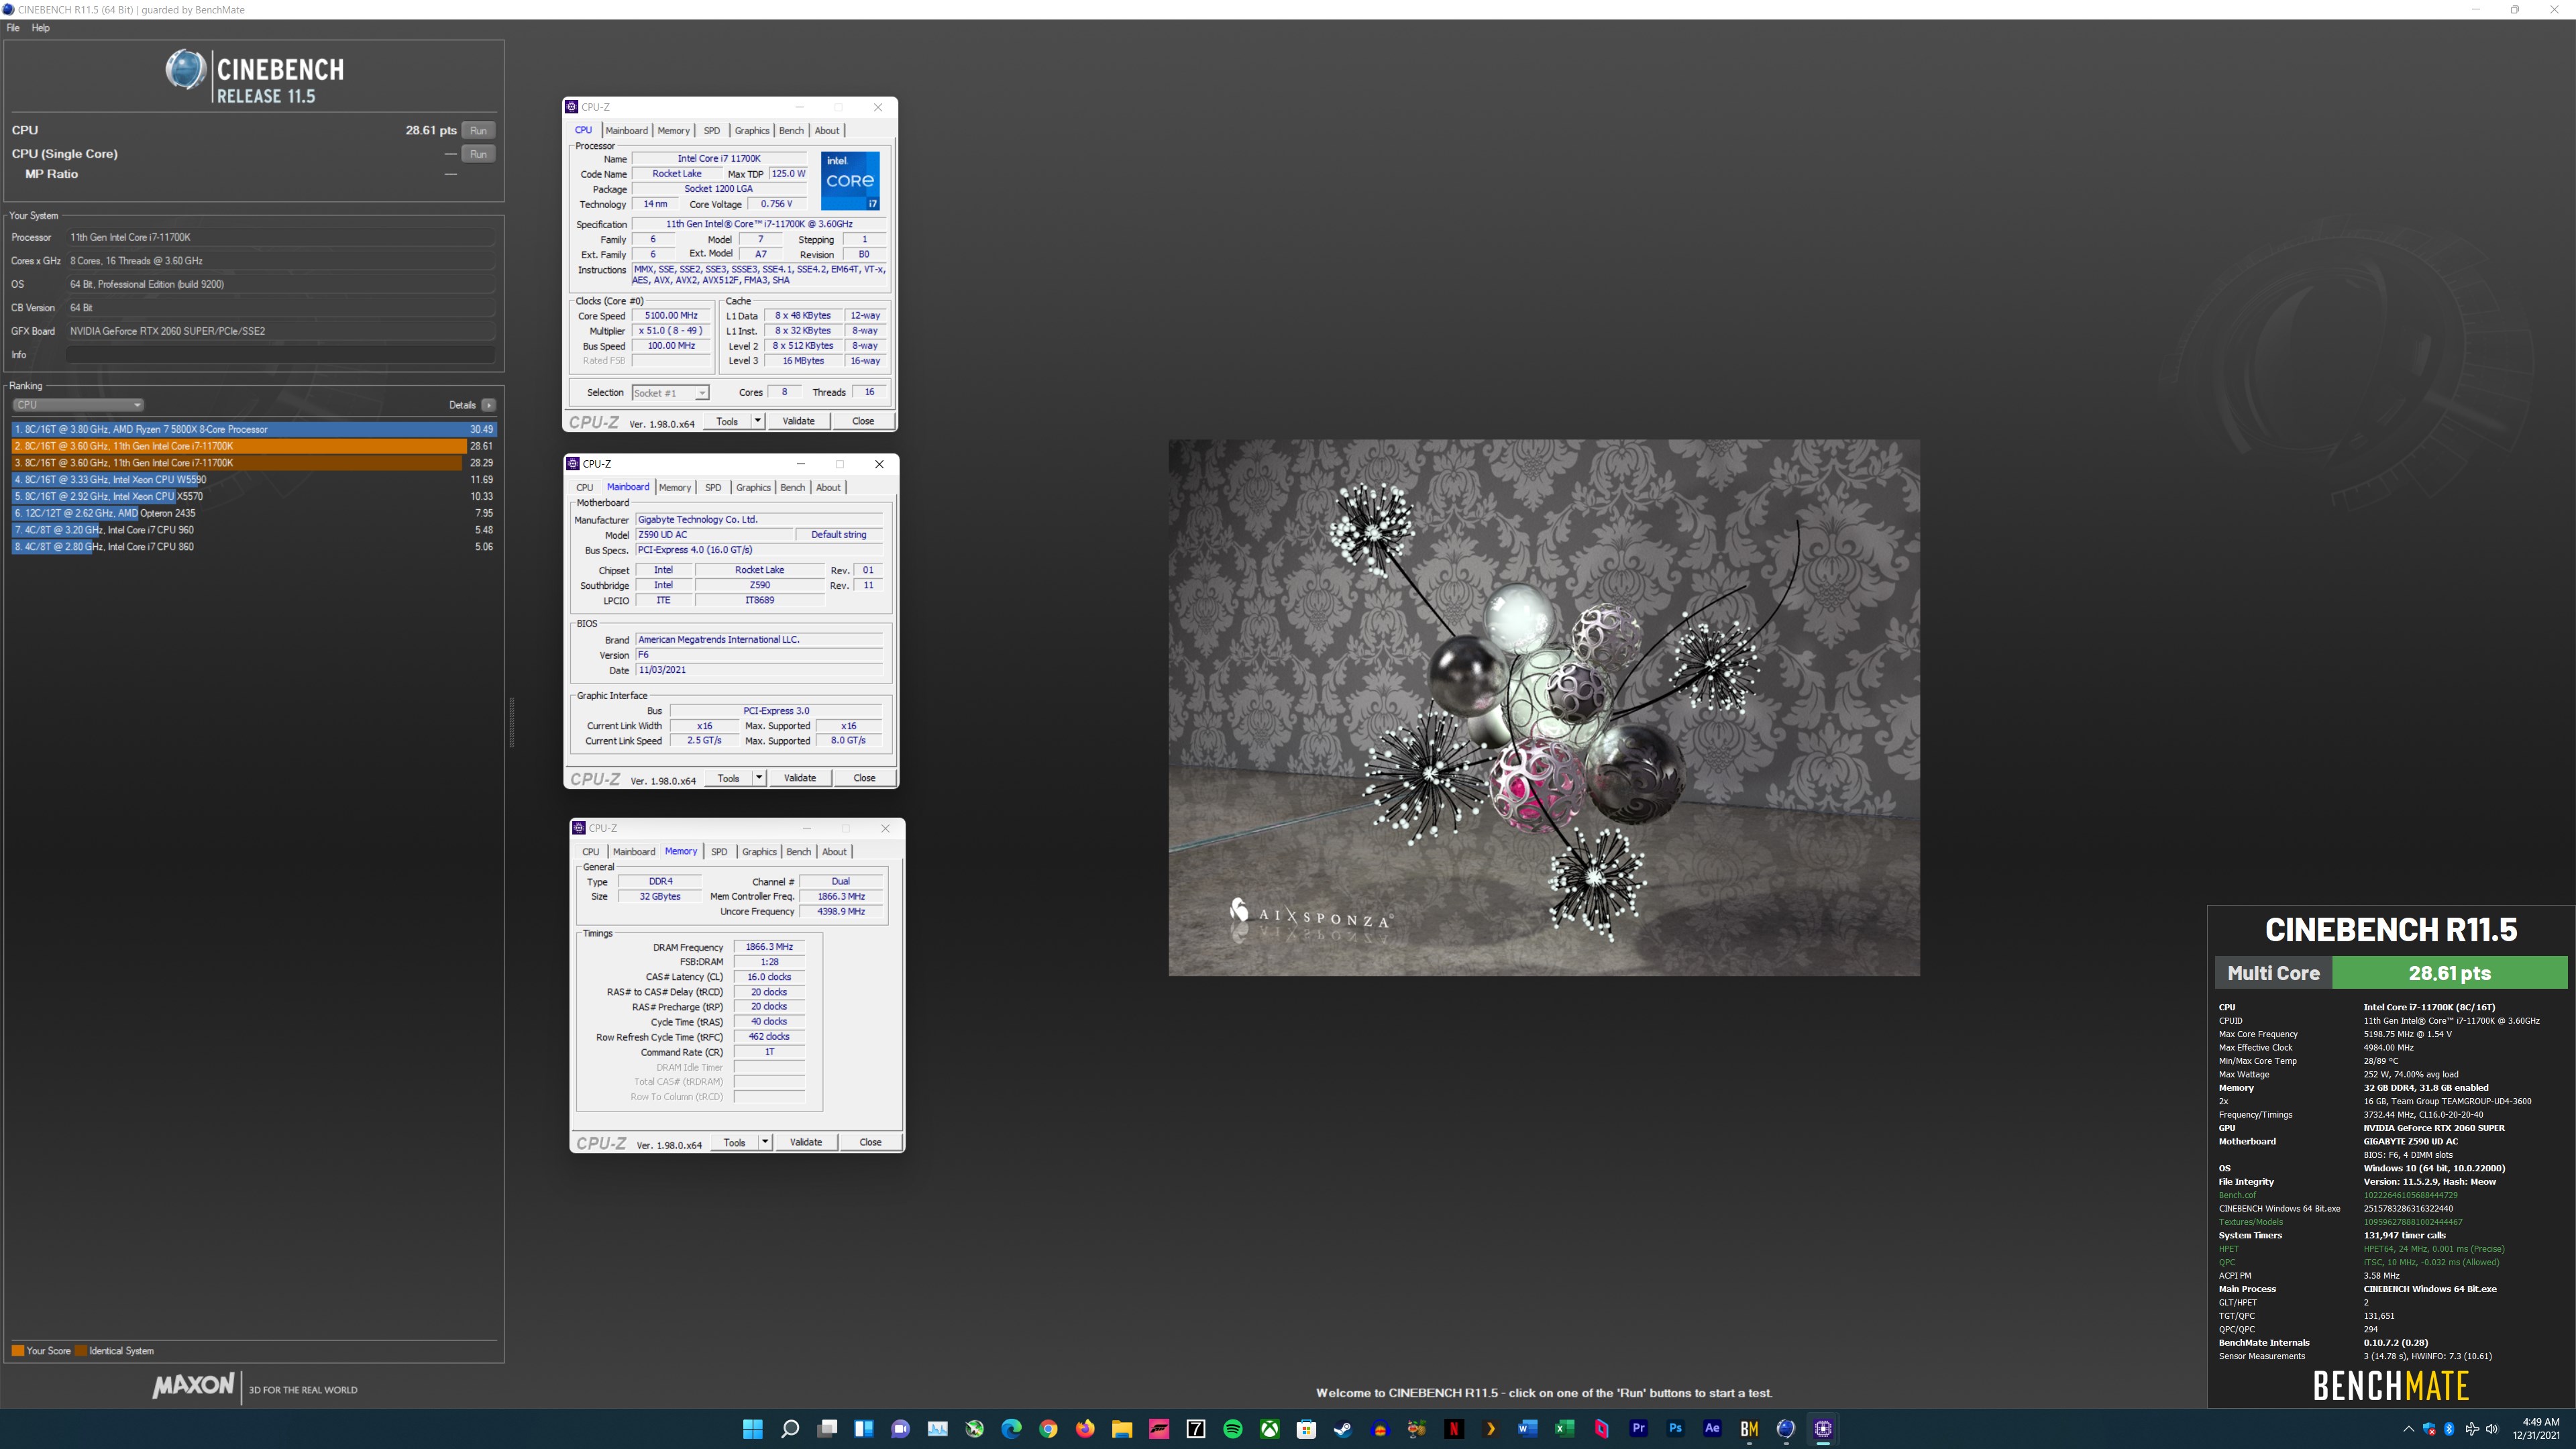Select AMD Ryzen 7 5800X ranking row
The image size is (2576, 1449).
[x=254, y=429]
